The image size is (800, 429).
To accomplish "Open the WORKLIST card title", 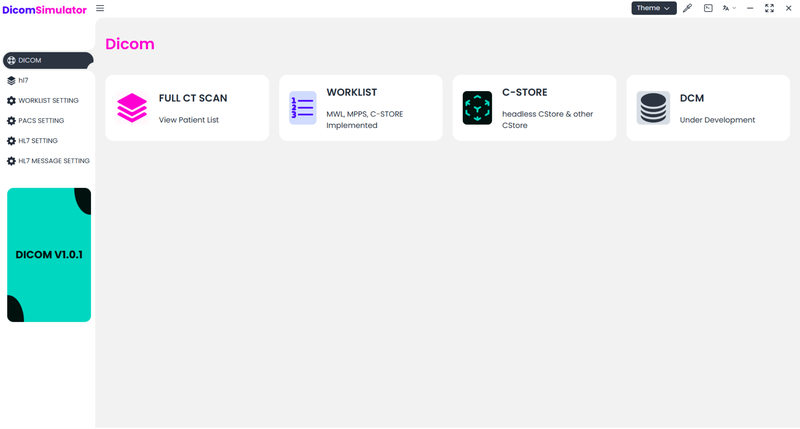I will (352, 92).
